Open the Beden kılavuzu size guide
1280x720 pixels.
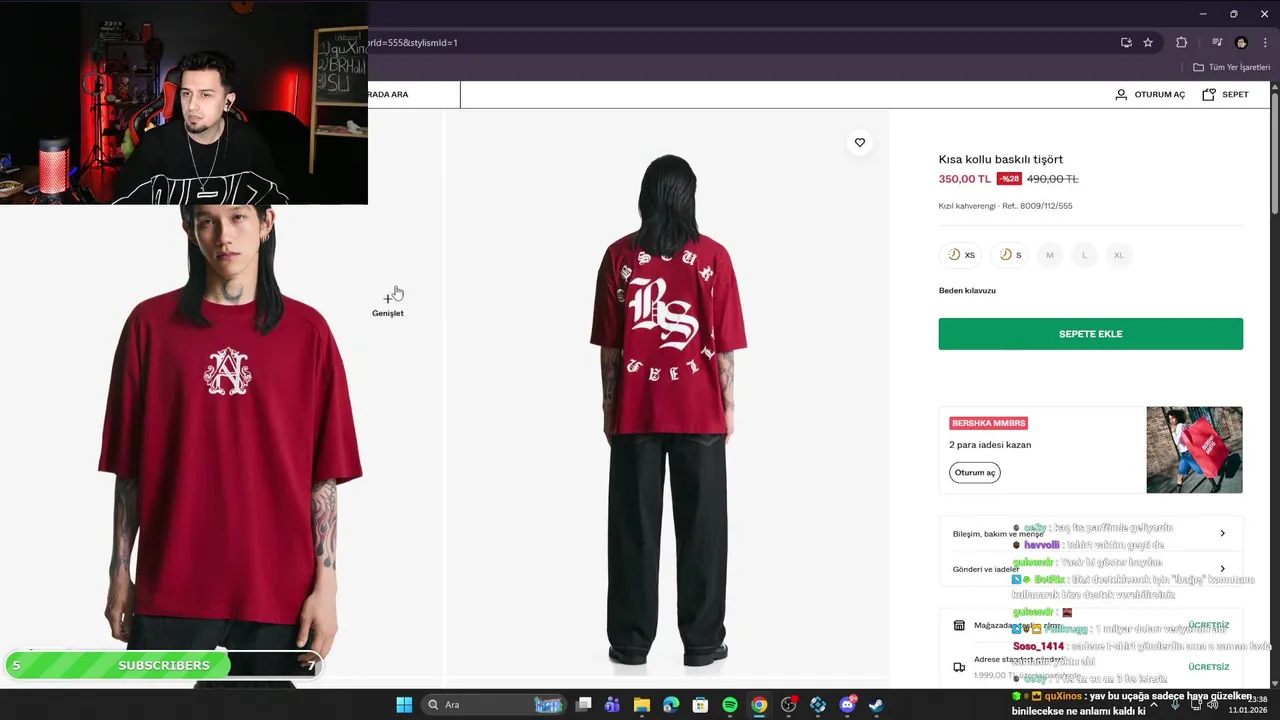tap(967, 291)
